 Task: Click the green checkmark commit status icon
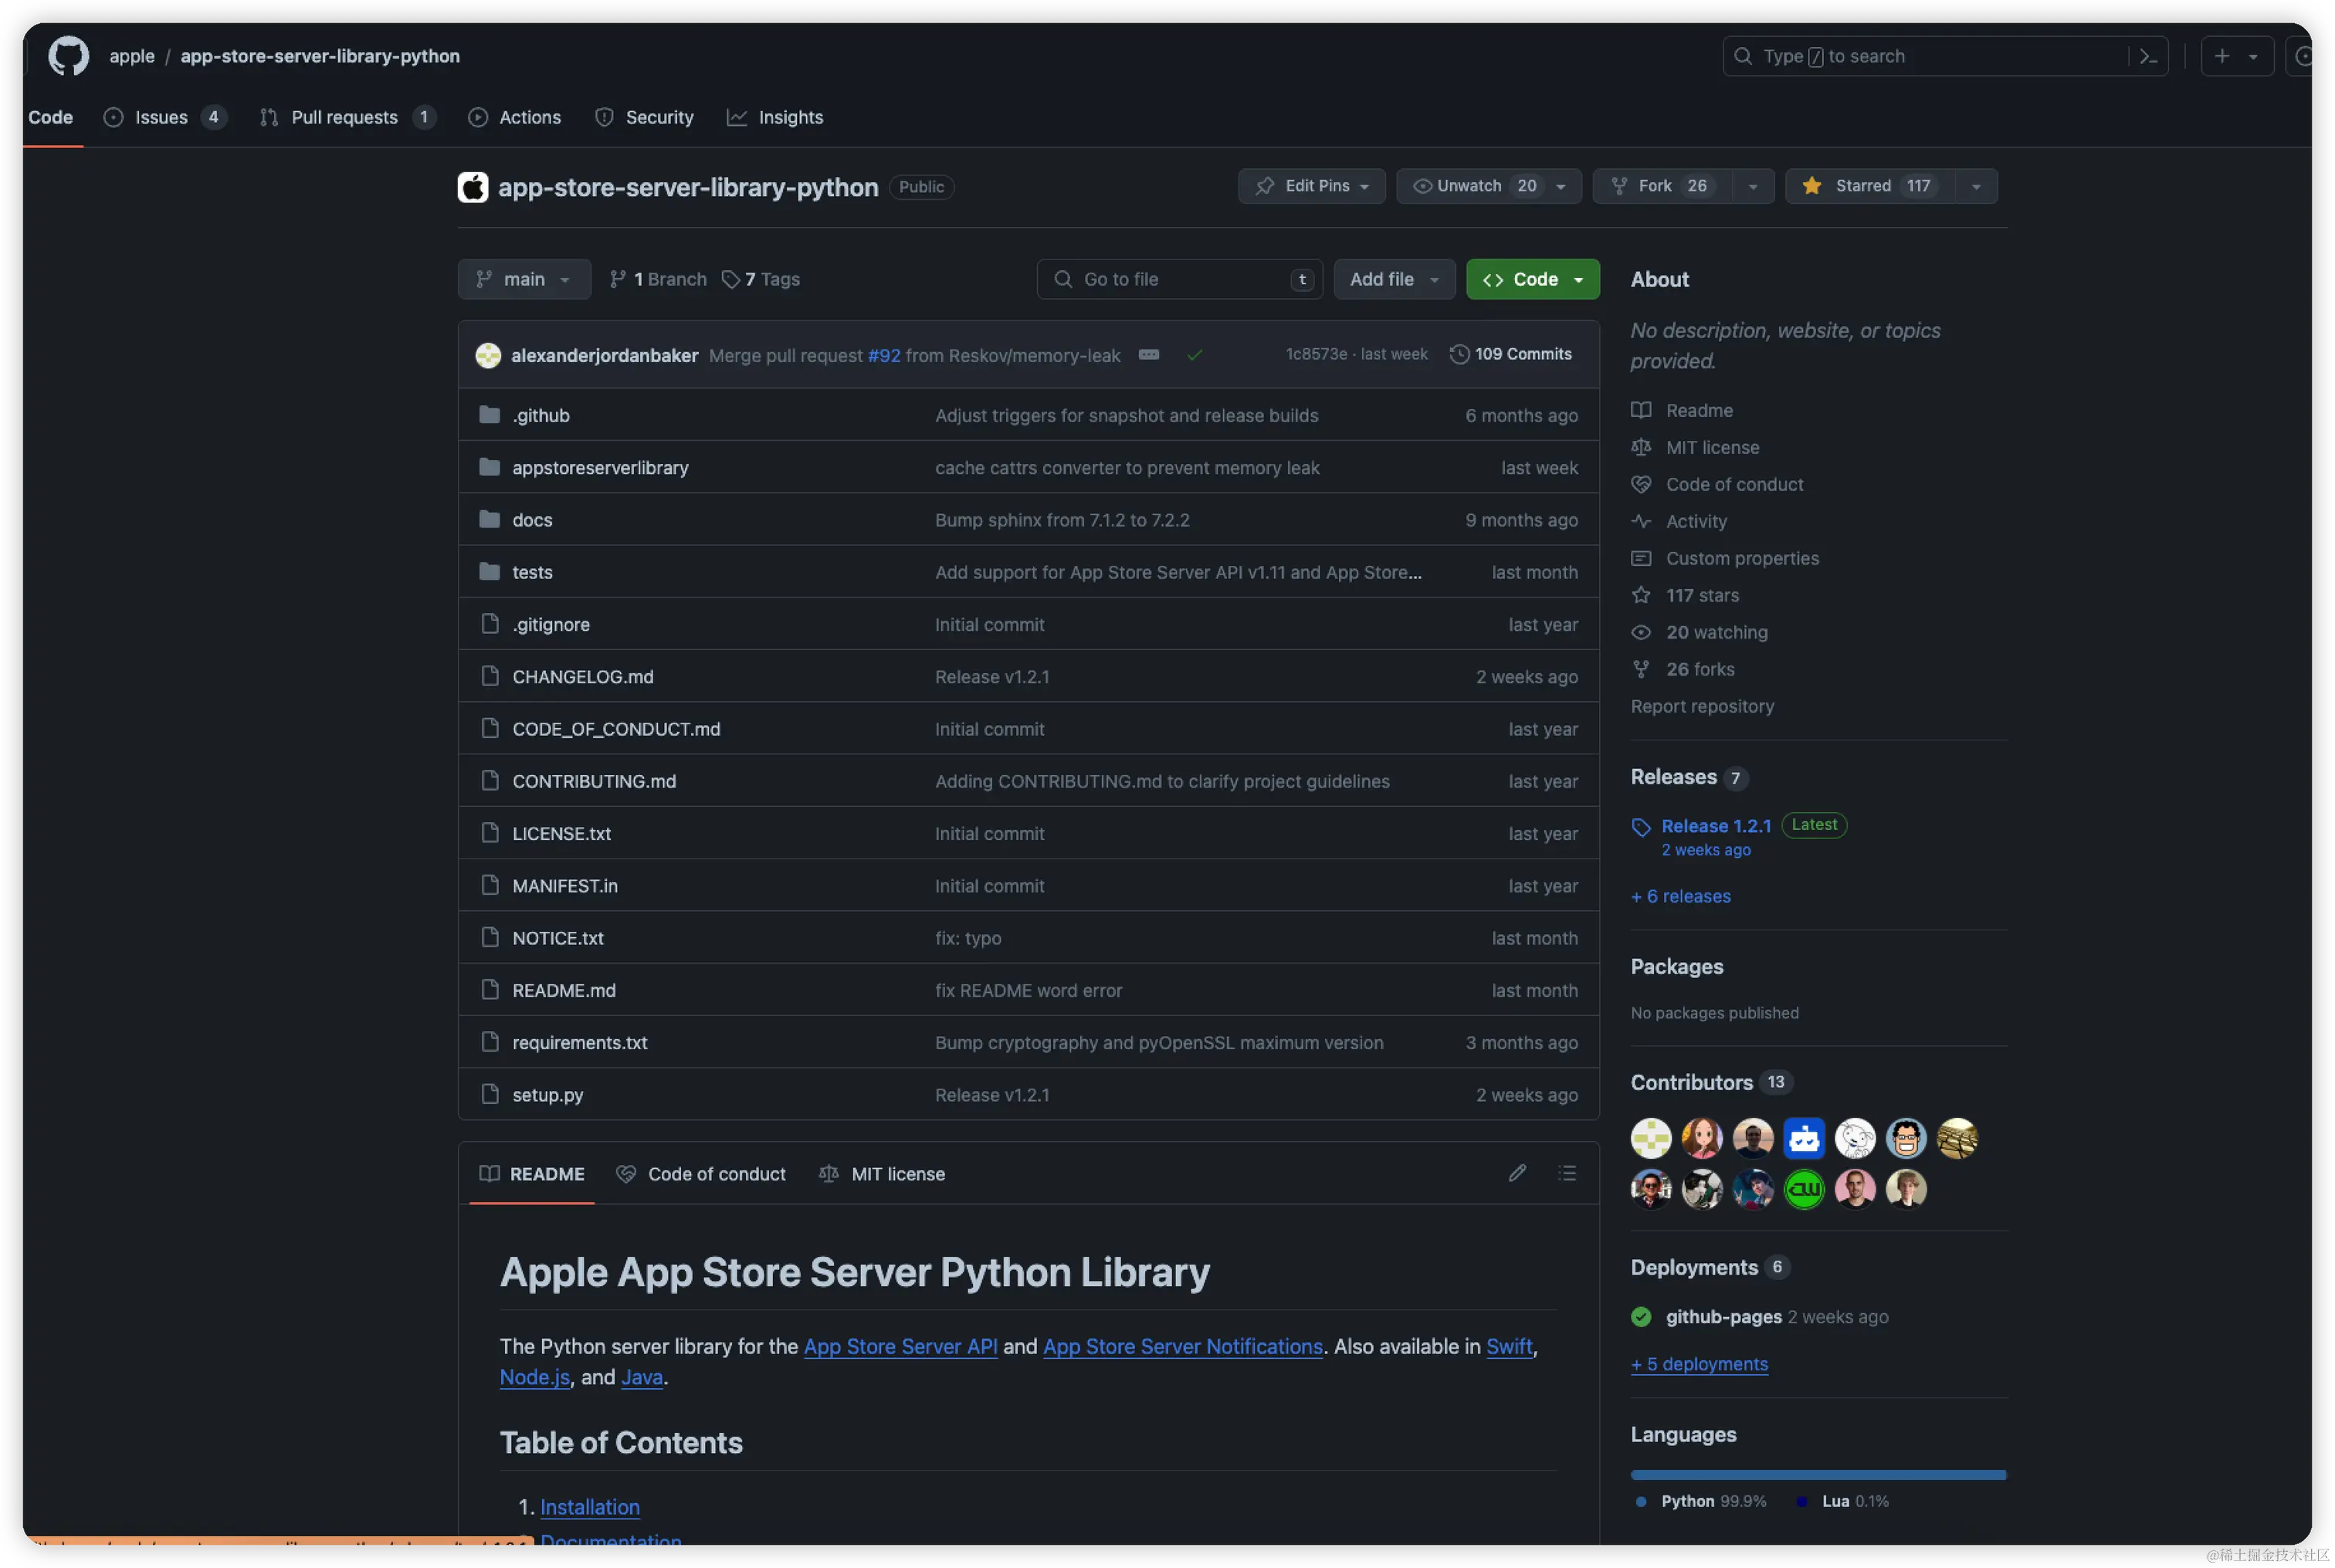tap(1194, 355)
